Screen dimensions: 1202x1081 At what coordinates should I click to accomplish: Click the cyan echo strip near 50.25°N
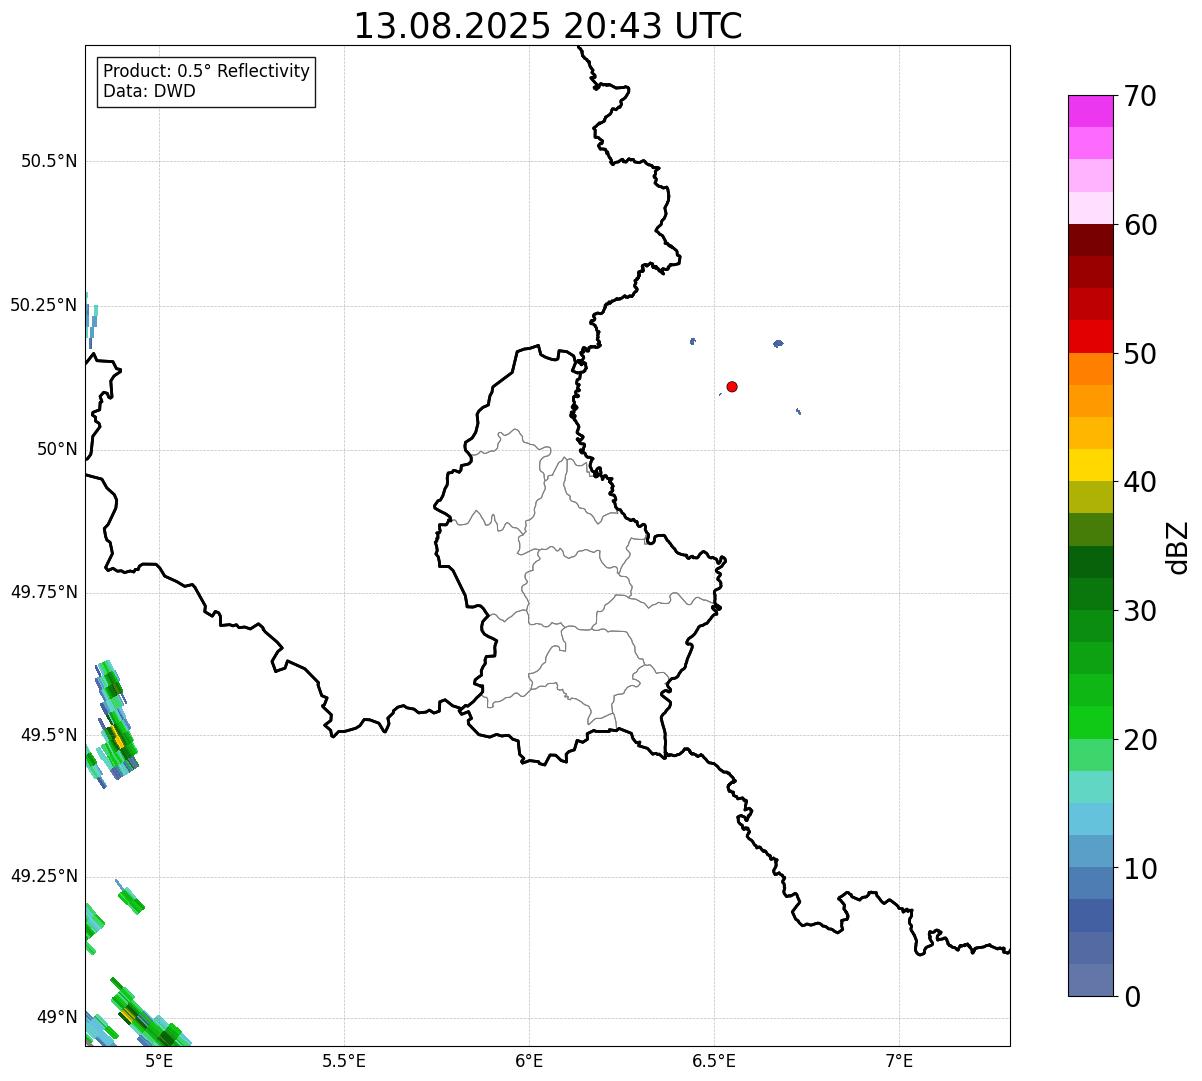[x=91, y=320]
